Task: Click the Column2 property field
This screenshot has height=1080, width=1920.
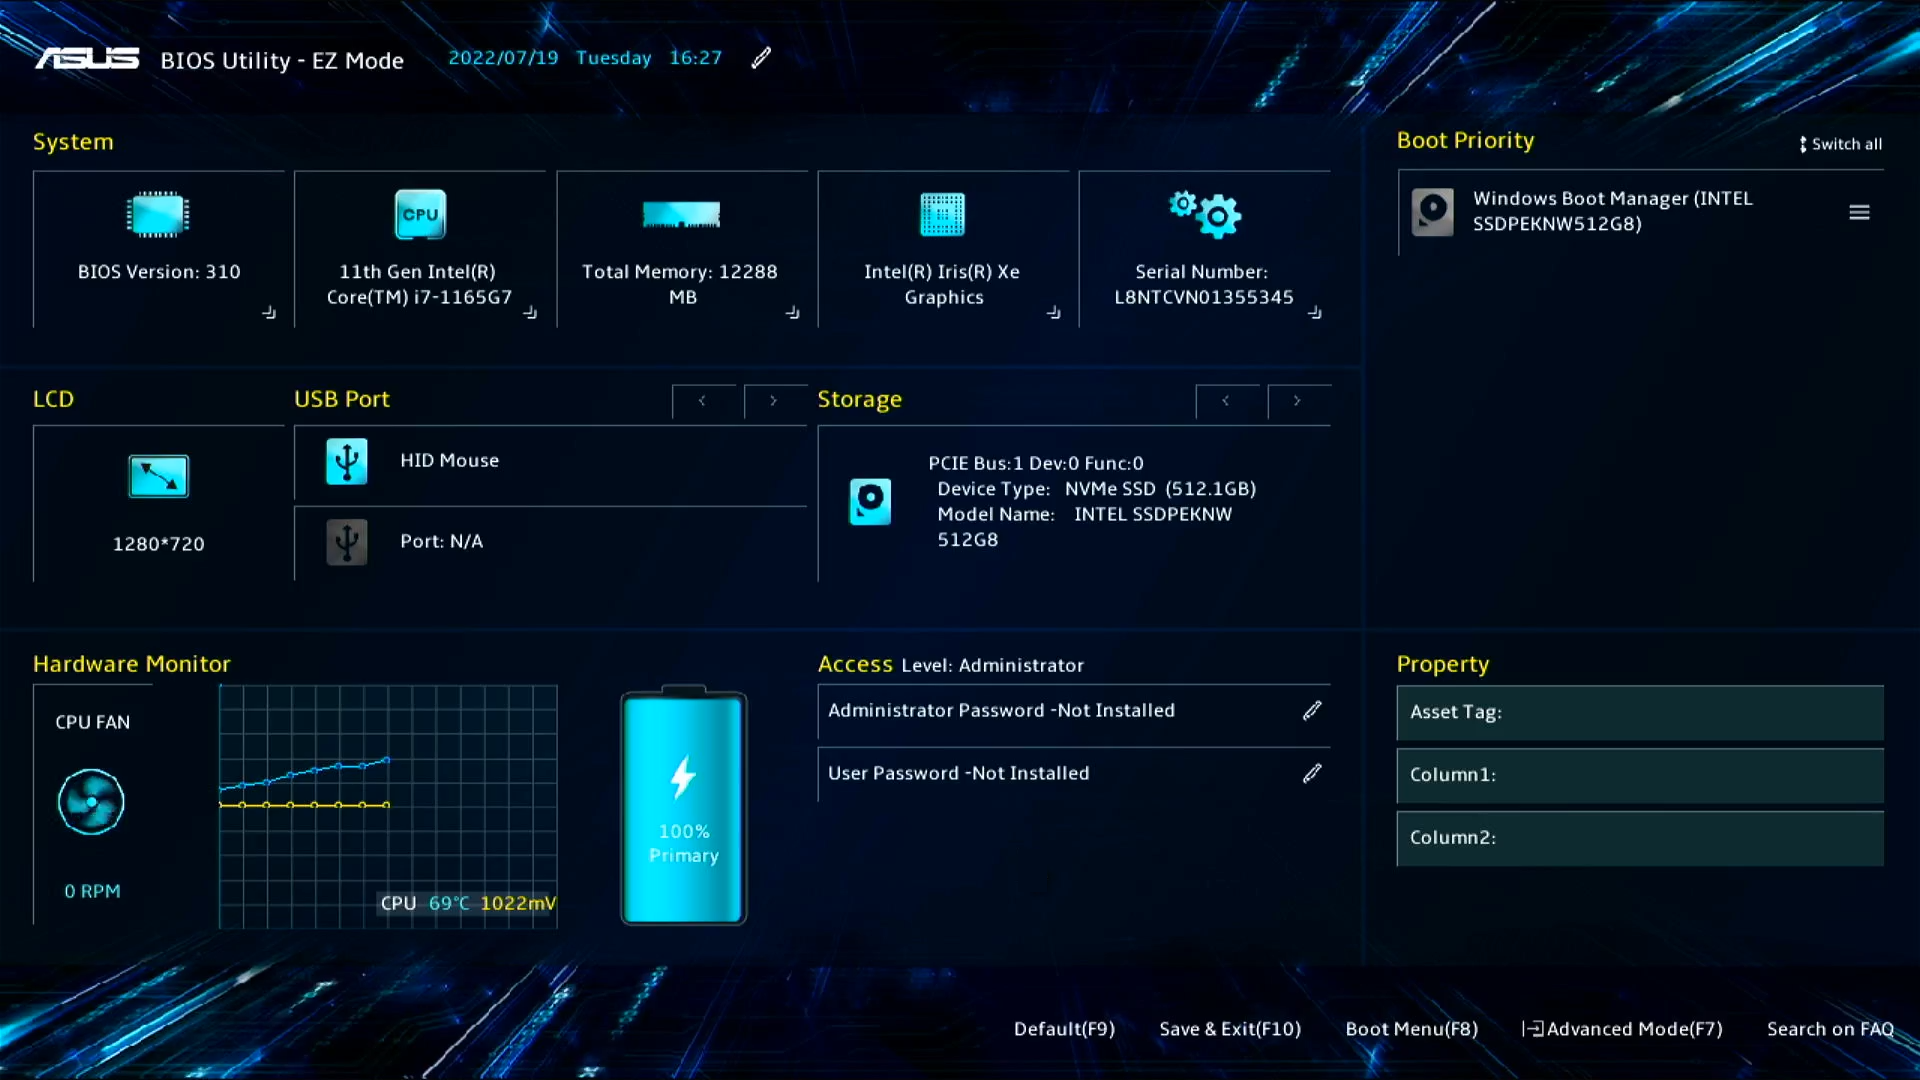Action: point(1640,838)
